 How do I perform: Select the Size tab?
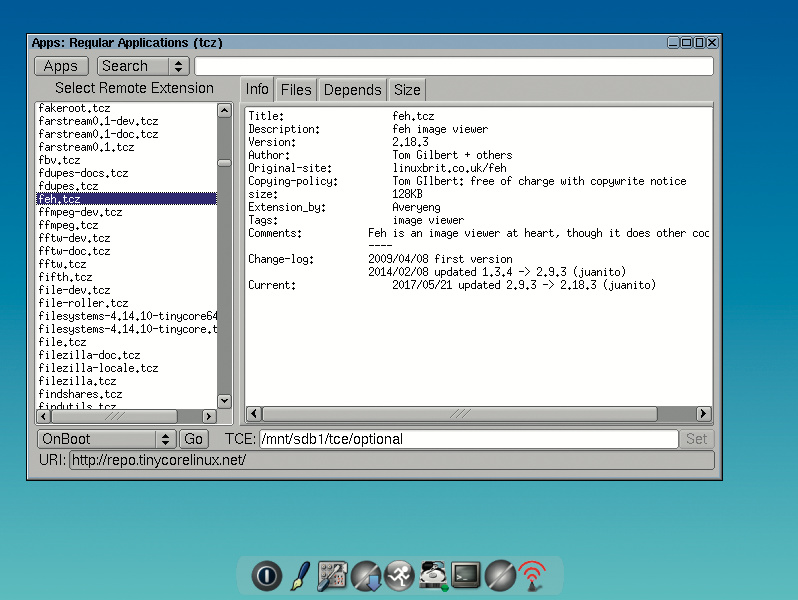pos(407,90)
